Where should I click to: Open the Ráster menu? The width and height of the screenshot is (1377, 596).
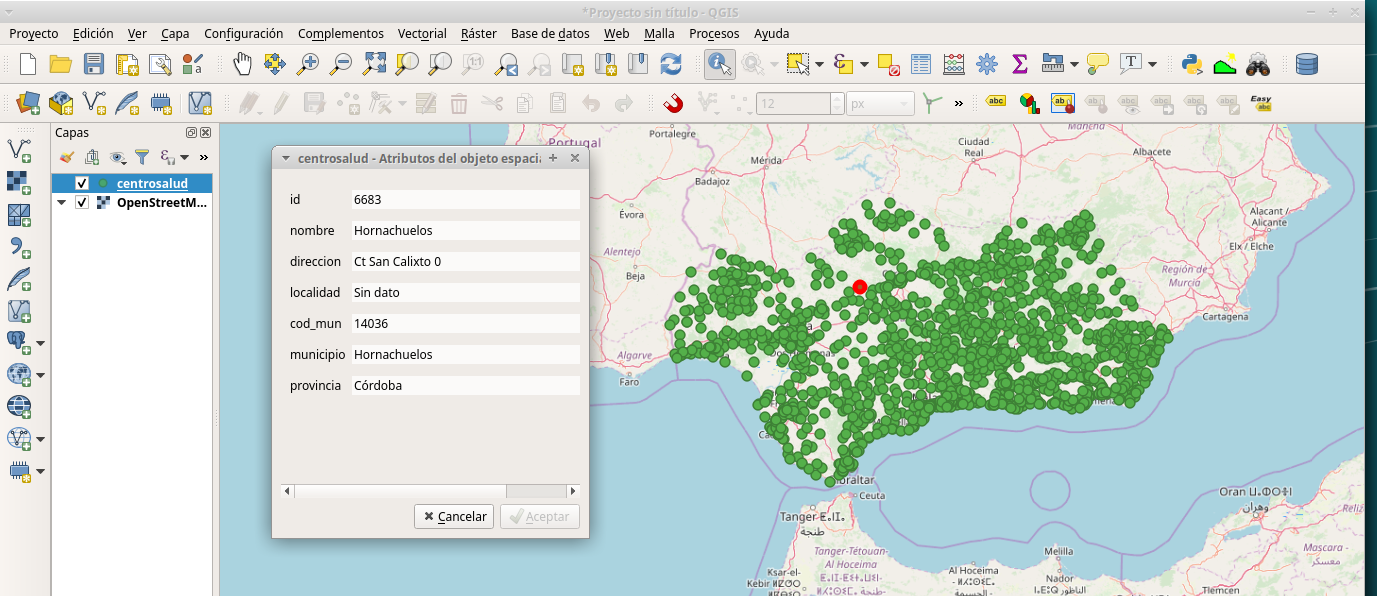click(478, 33)
